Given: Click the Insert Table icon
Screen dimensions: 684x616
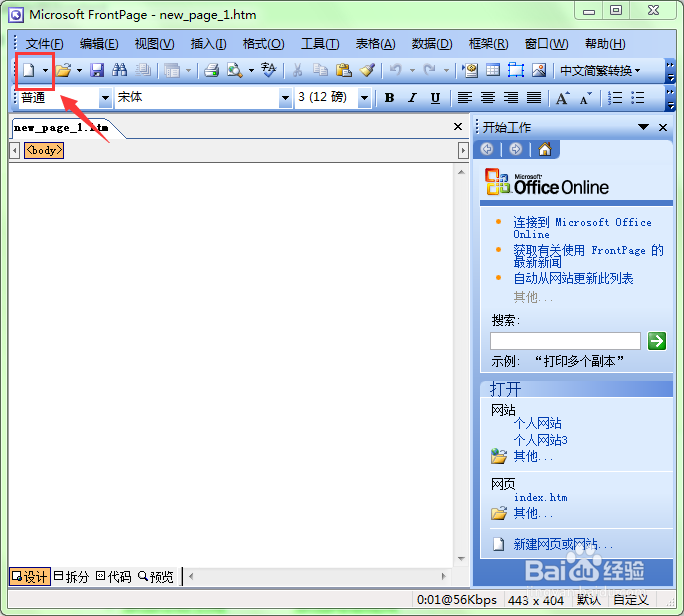Looking at the screenshot, I should tap(493, 70).
